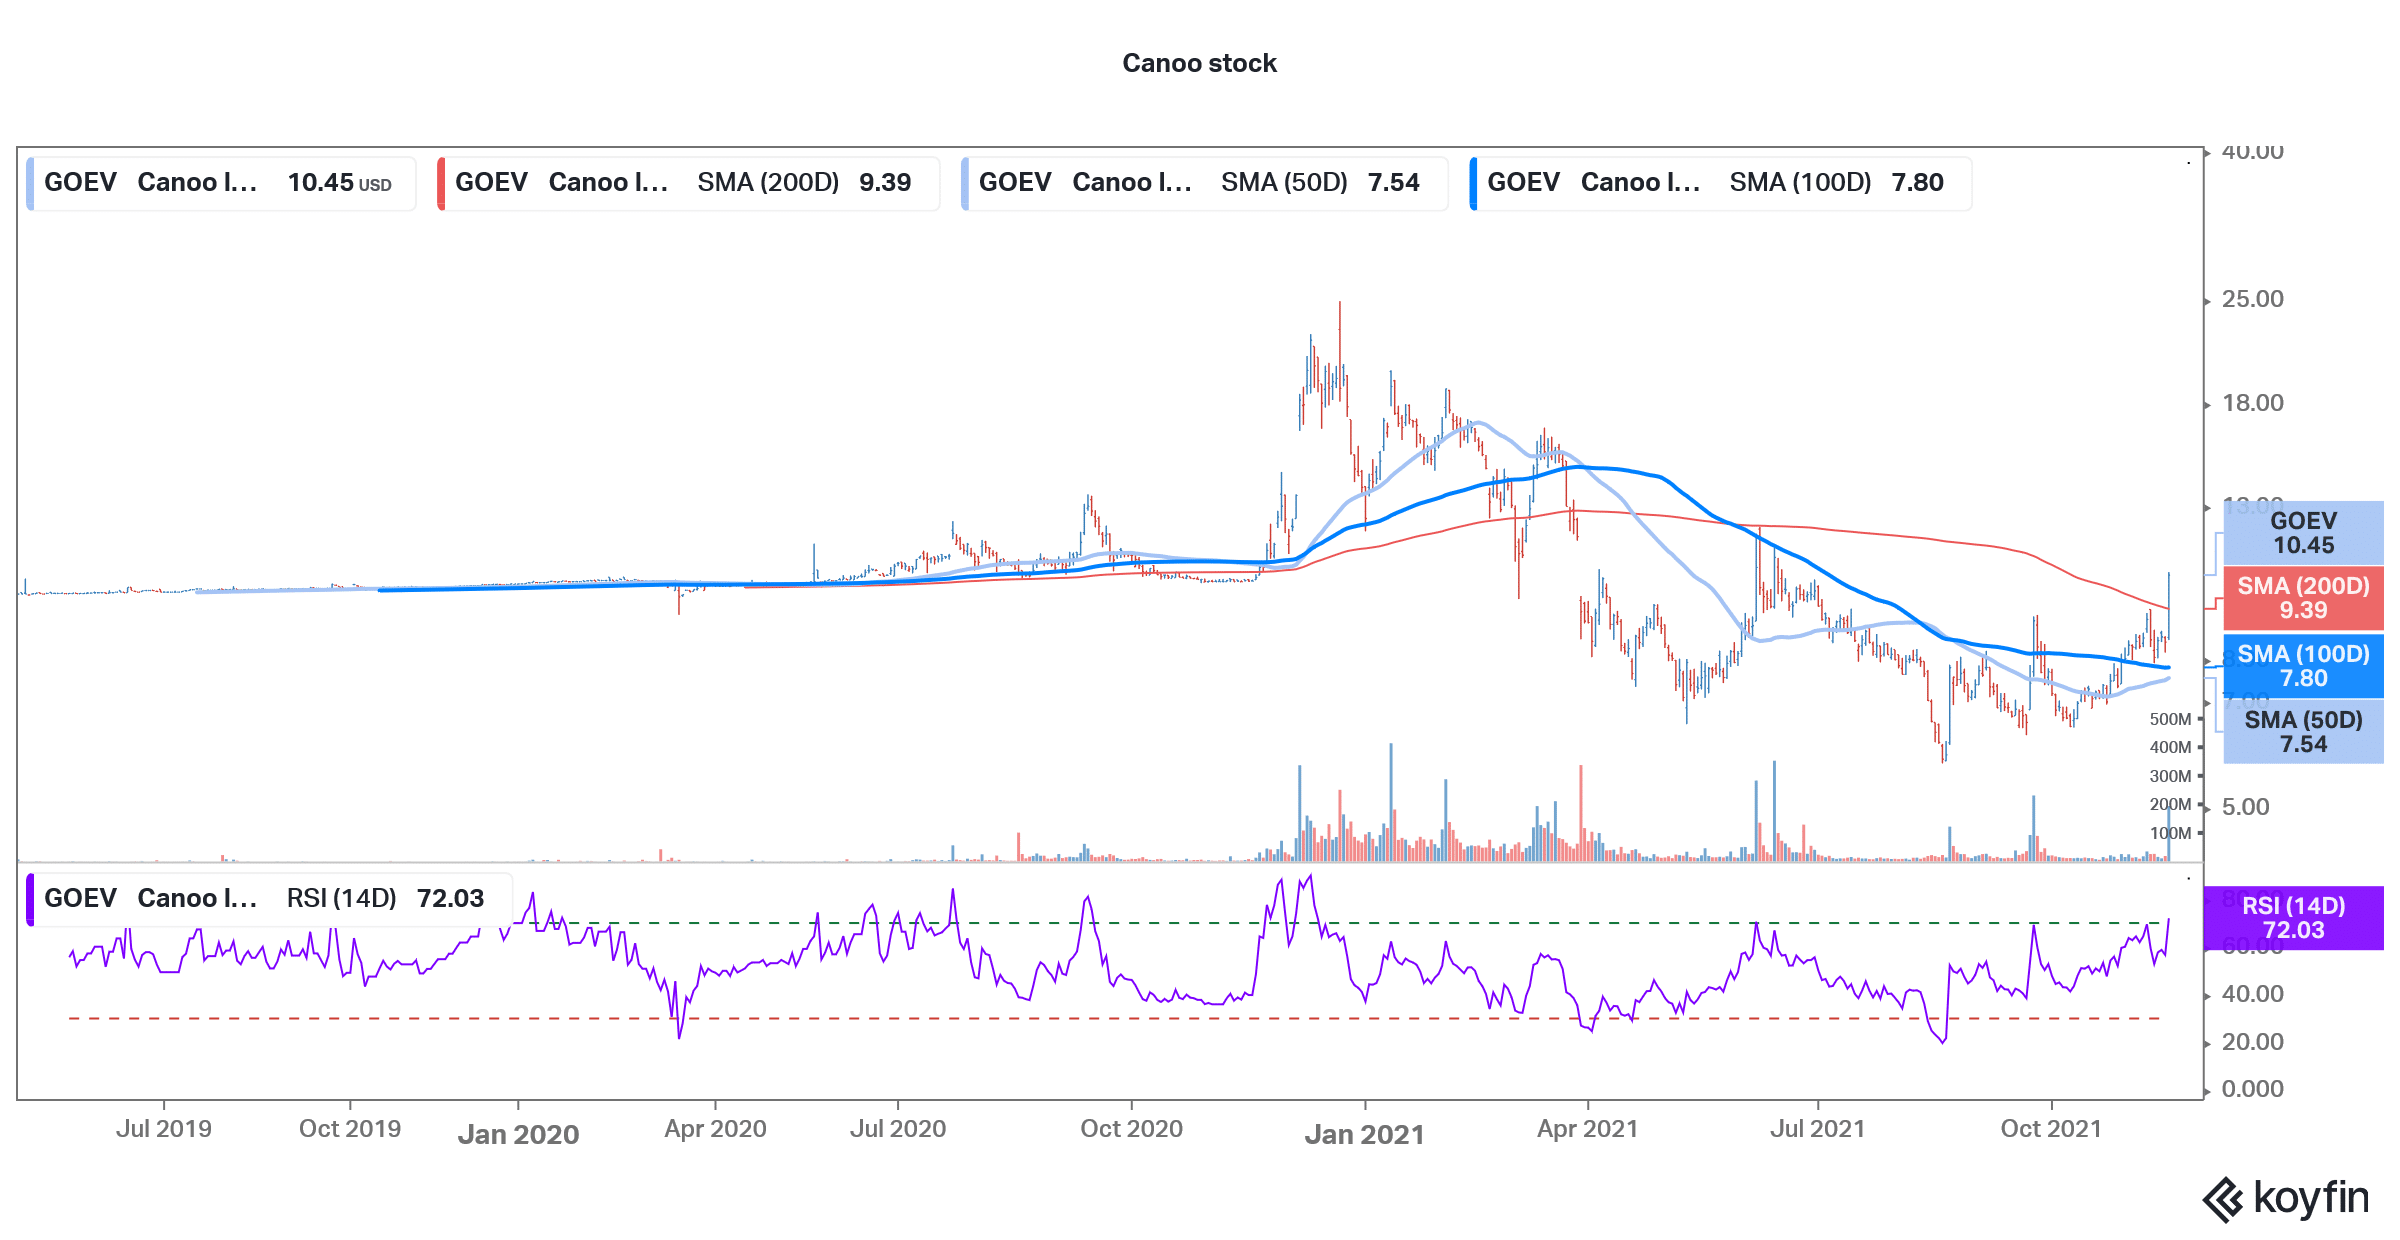
Task: Select the SMA (100D) 7.80 legend box
Action: [1720, 183]
